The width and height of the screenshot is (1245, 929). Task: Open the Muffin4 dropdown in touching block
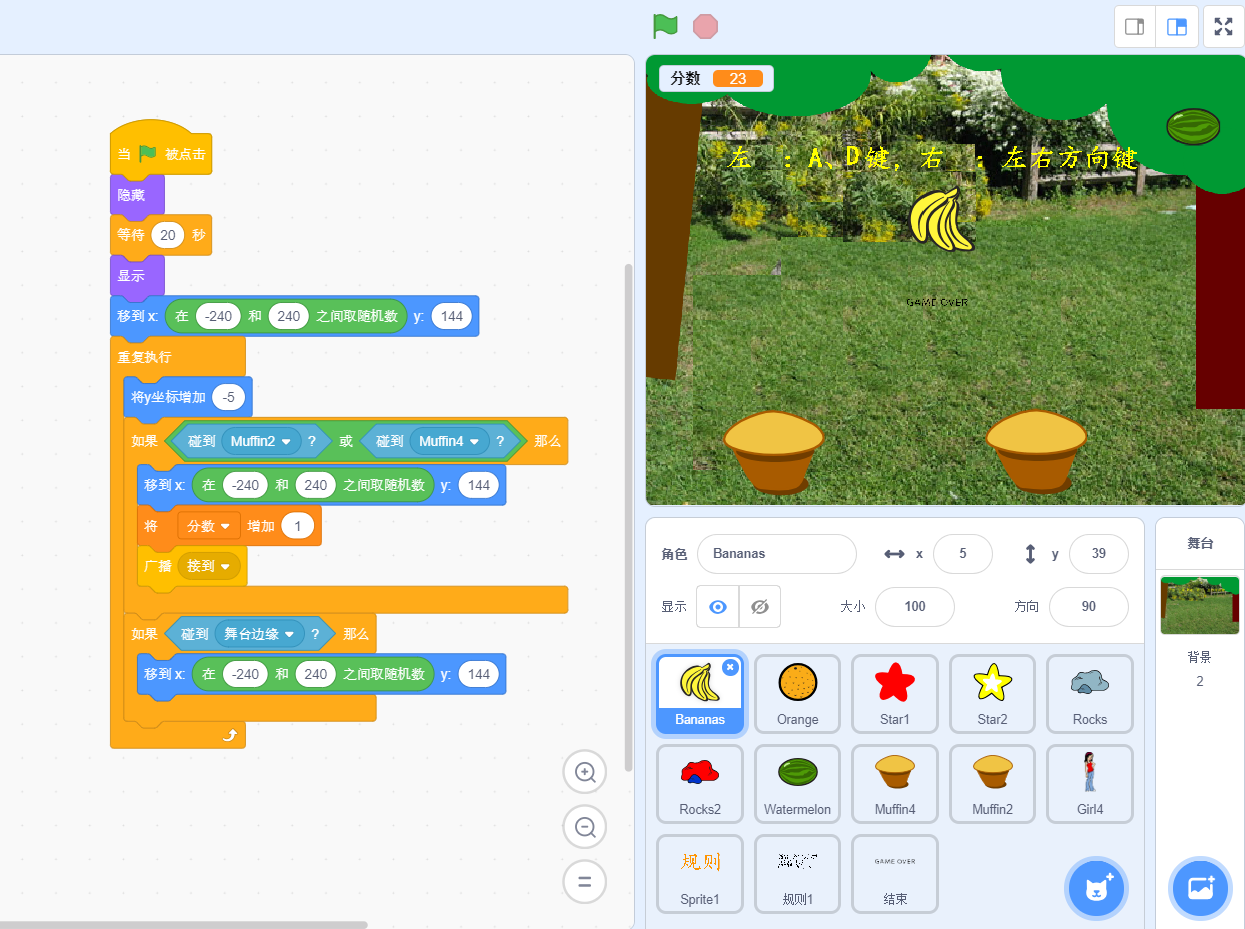click(475, 441)
